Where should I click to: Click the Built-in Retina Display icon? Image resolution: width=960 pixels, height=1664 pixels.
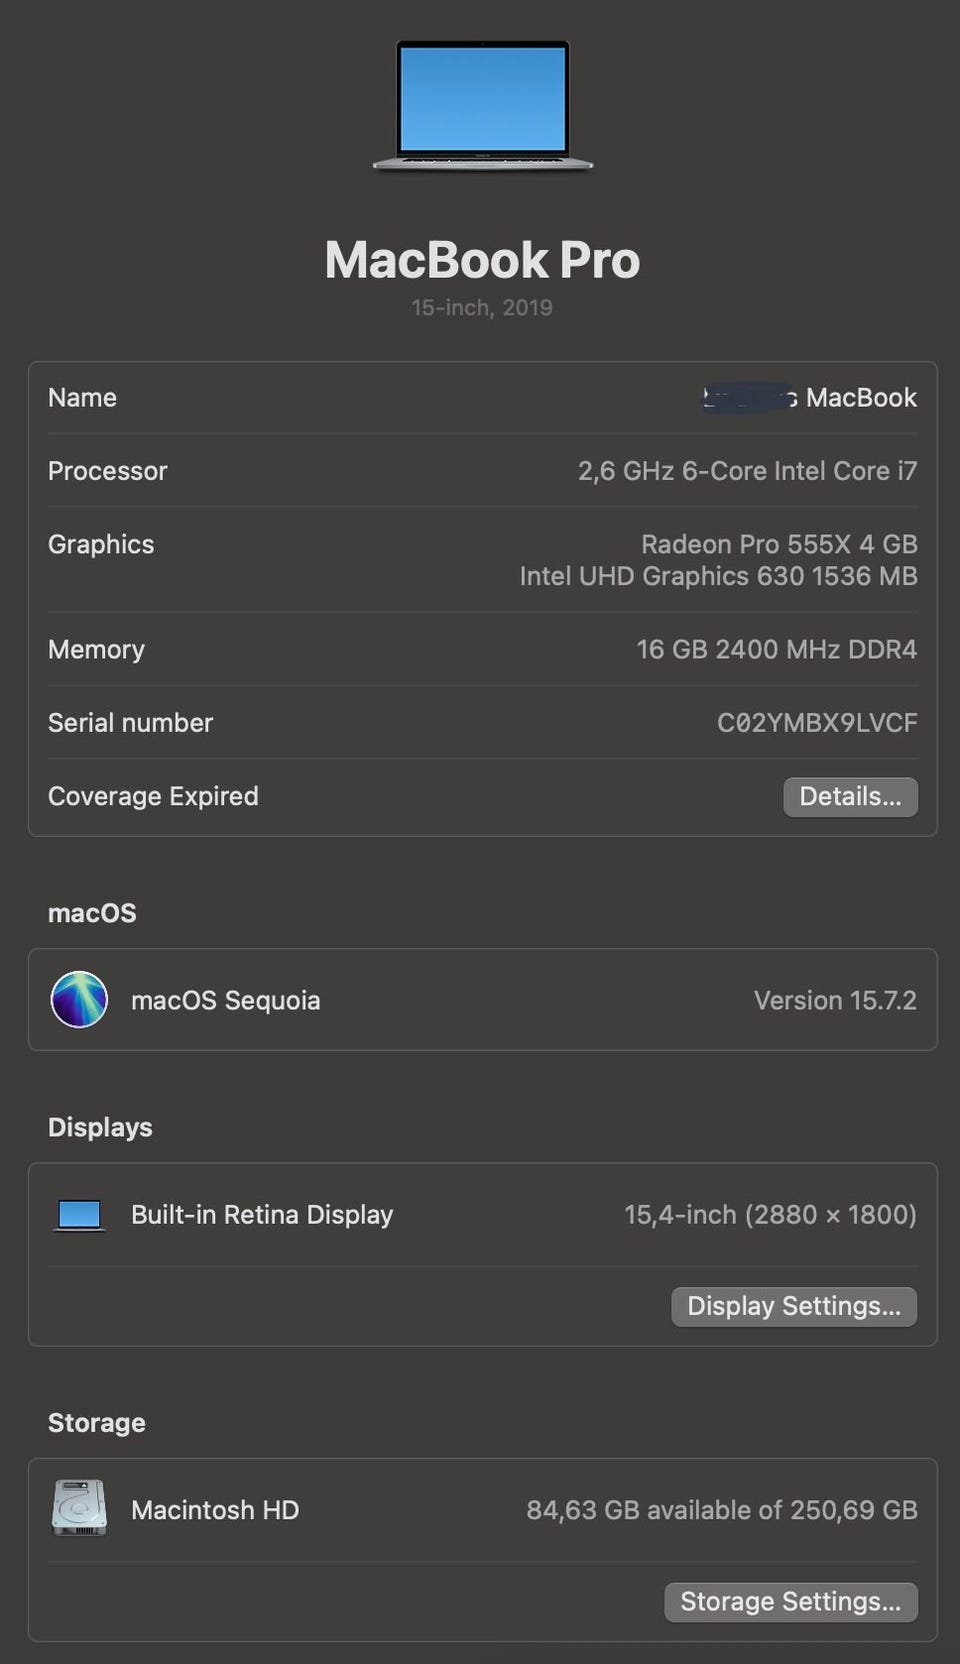(x=79, y=1215)
